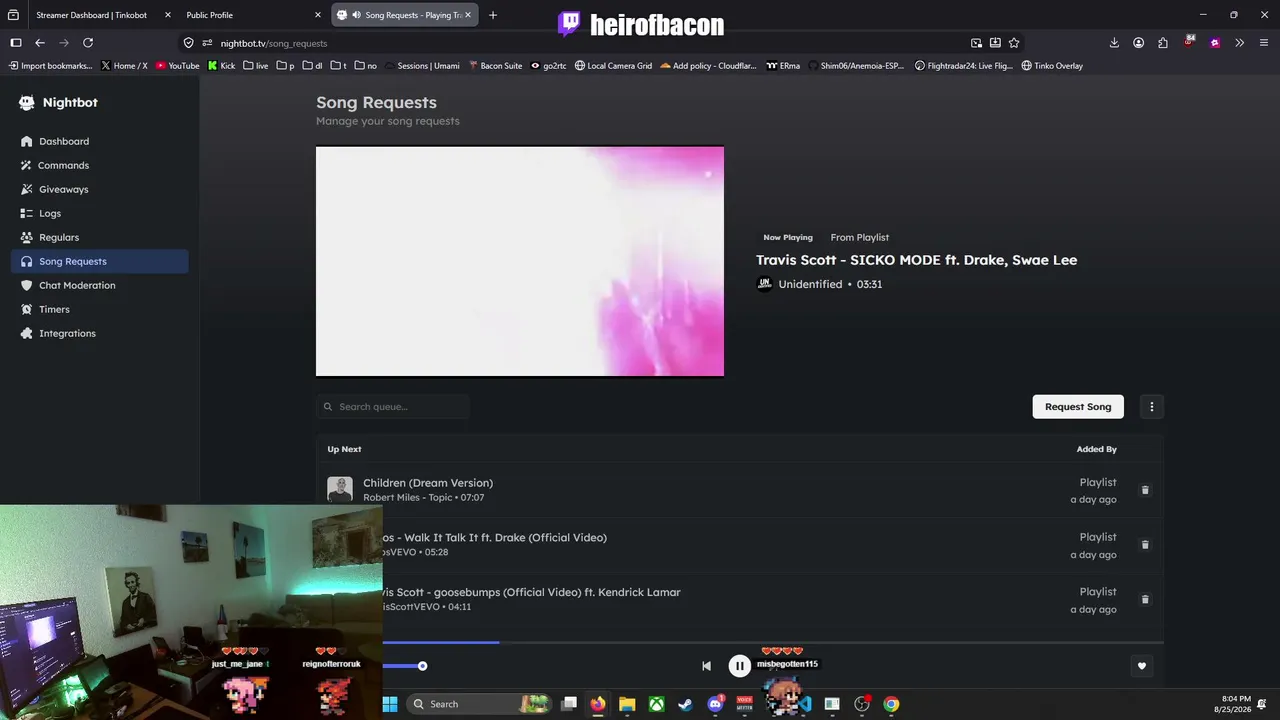Open the browser extensions menu

pos(1163,43)
